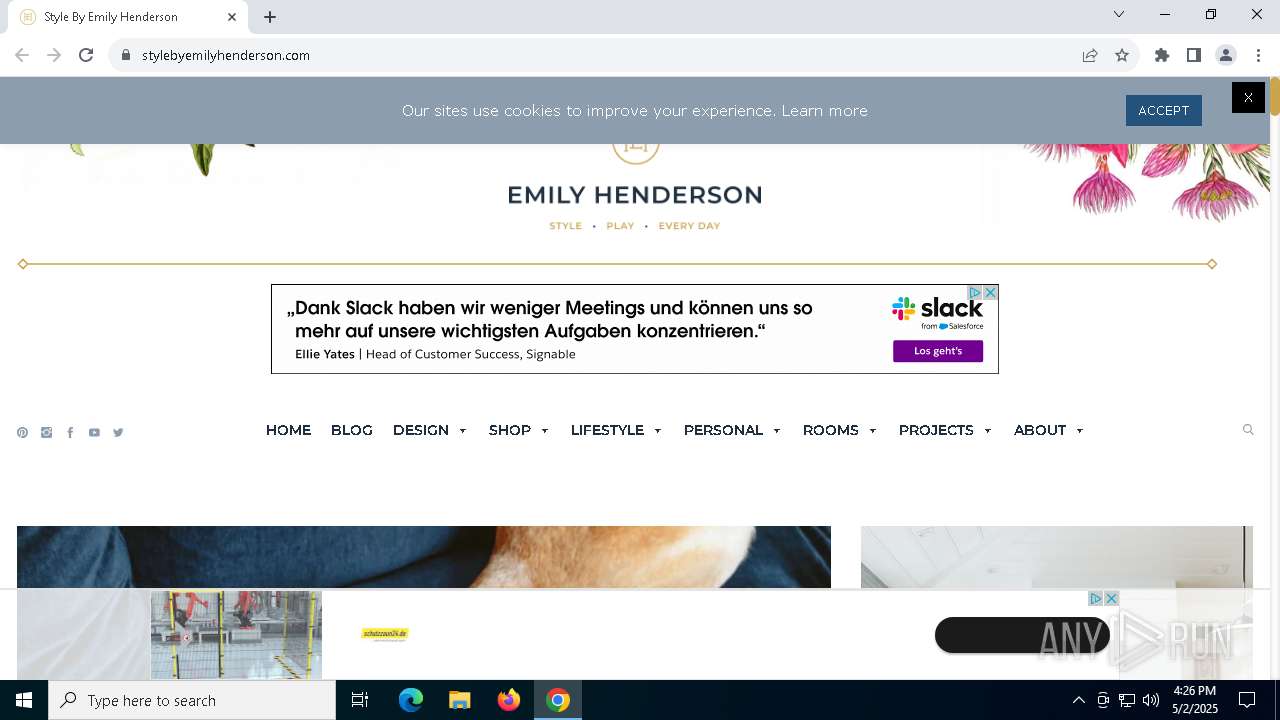Toggle Chrome side panel
This screenshot has height=720, width=1280.
click(1194, 55)
